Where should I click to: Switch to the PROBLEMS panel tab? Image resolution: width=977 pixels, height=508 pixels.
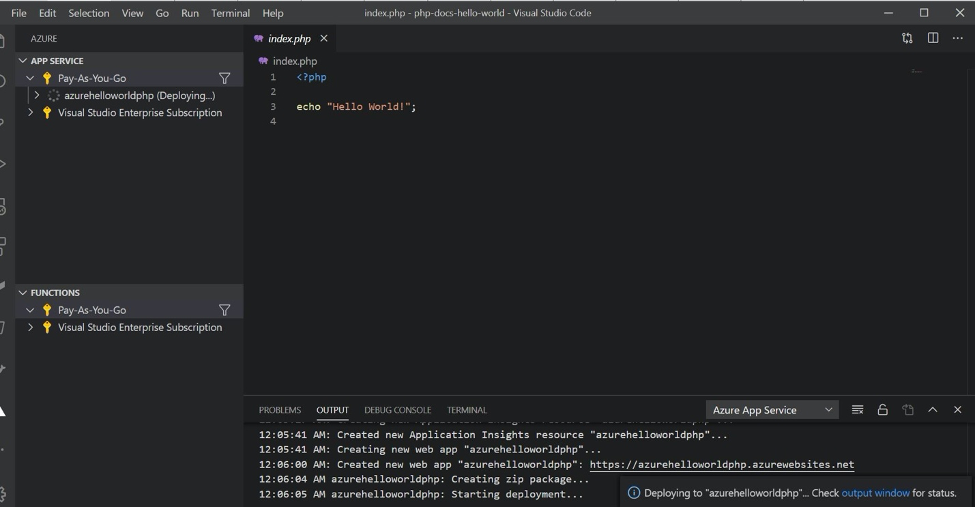point(280,410)
